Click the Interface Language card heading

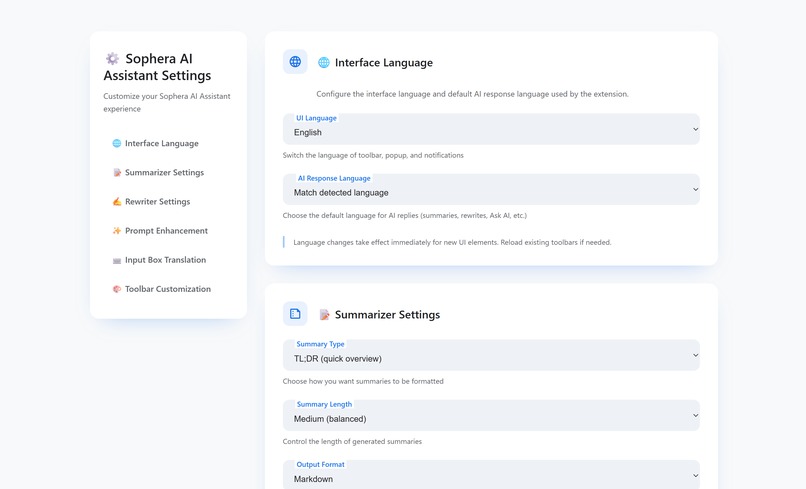(x=384, y=63)
